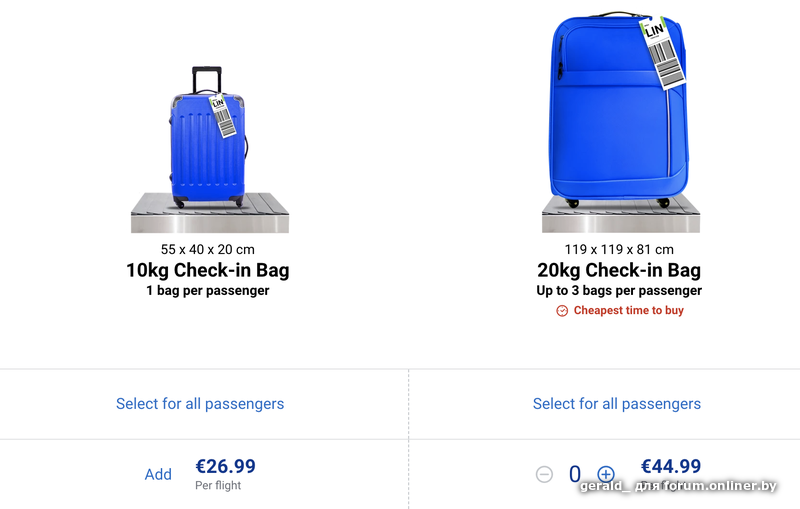Click the small blue 10kg suitcase image

(x=203, y=145)
